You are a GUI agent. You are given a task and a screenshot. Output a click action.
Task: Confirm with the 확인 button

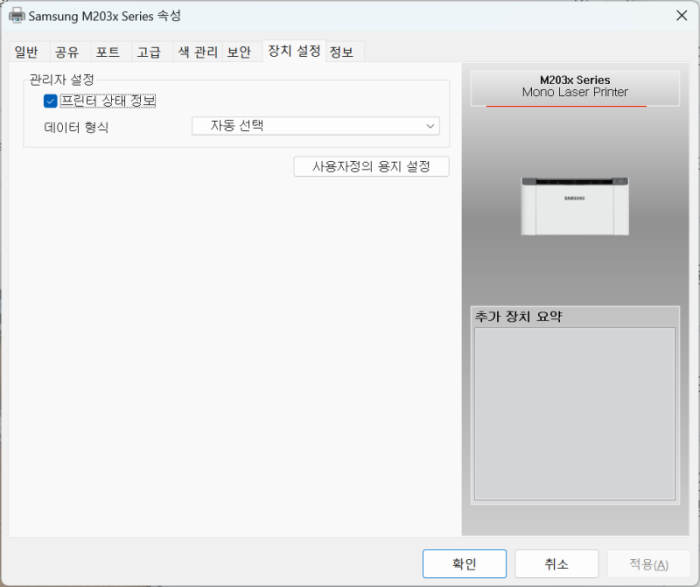(x=464, y=564)
